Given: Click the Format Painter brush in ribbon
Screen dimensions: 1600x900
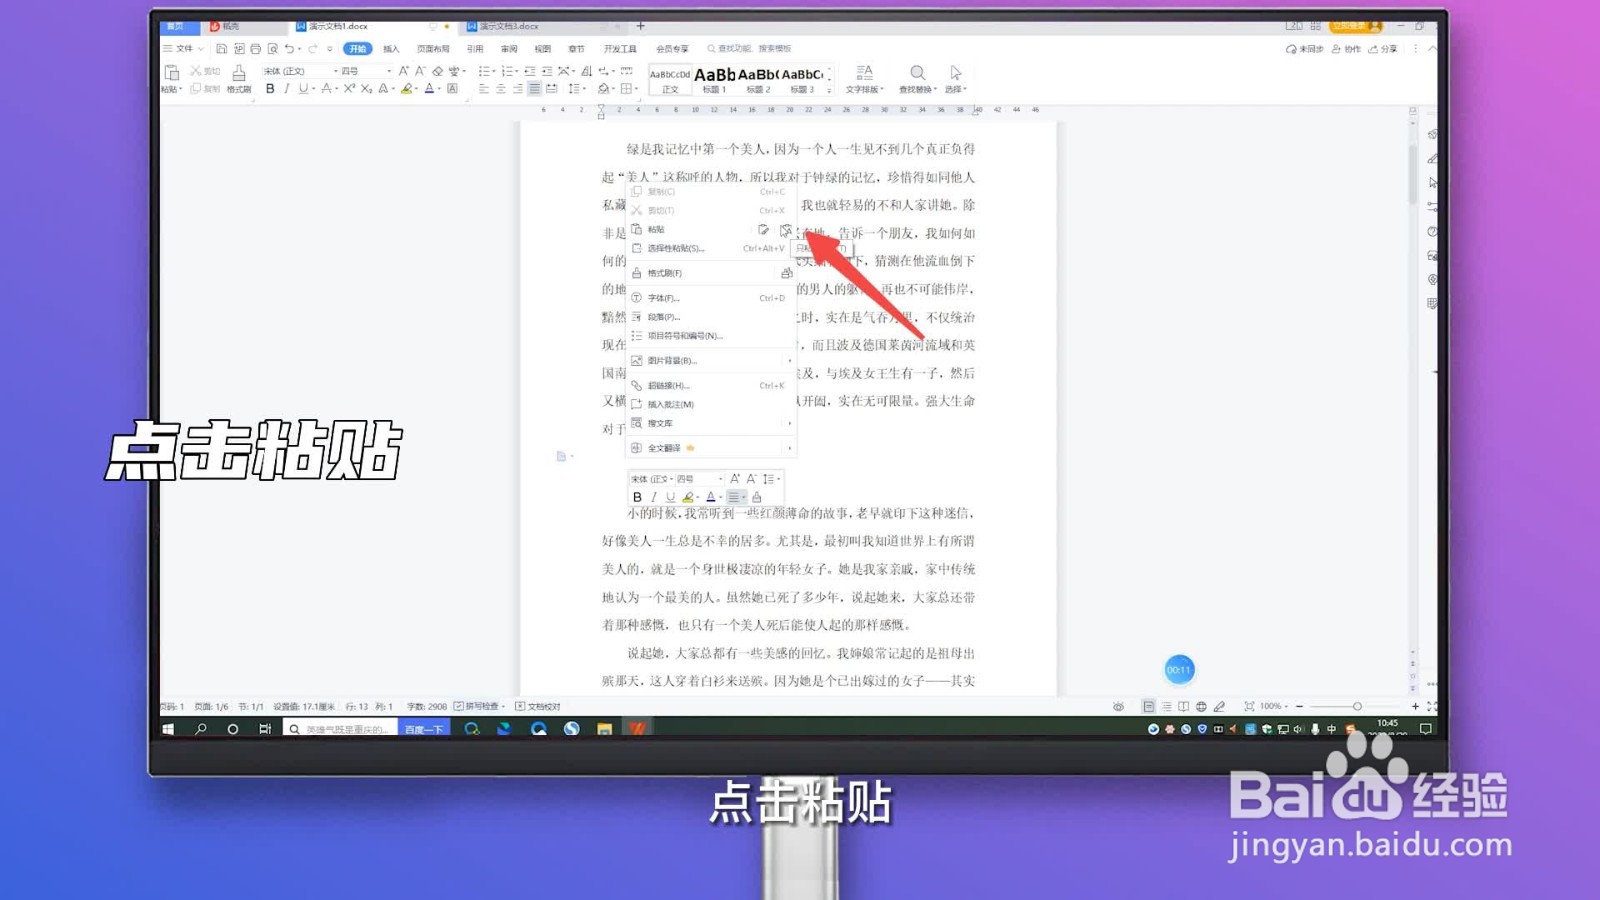Looking at the screenshot, I should 238,73.
